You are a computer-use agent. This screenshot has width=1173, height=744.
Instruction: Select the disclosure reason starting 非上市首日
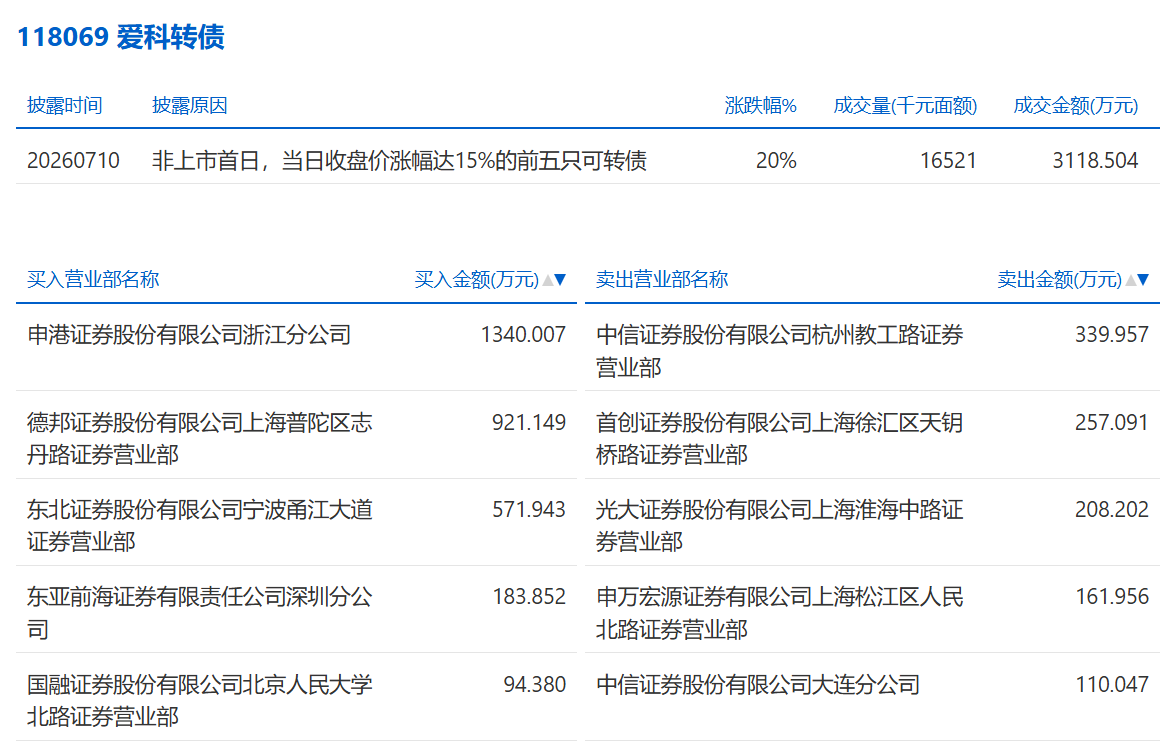pyautogui.click(x=399, y=161)
